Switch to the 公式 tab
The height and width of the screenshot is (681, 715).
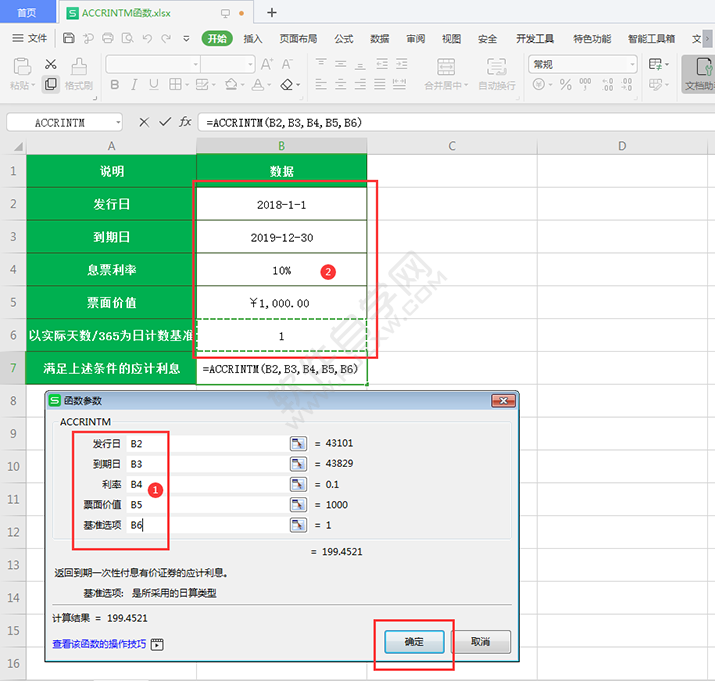click(344, 39)
